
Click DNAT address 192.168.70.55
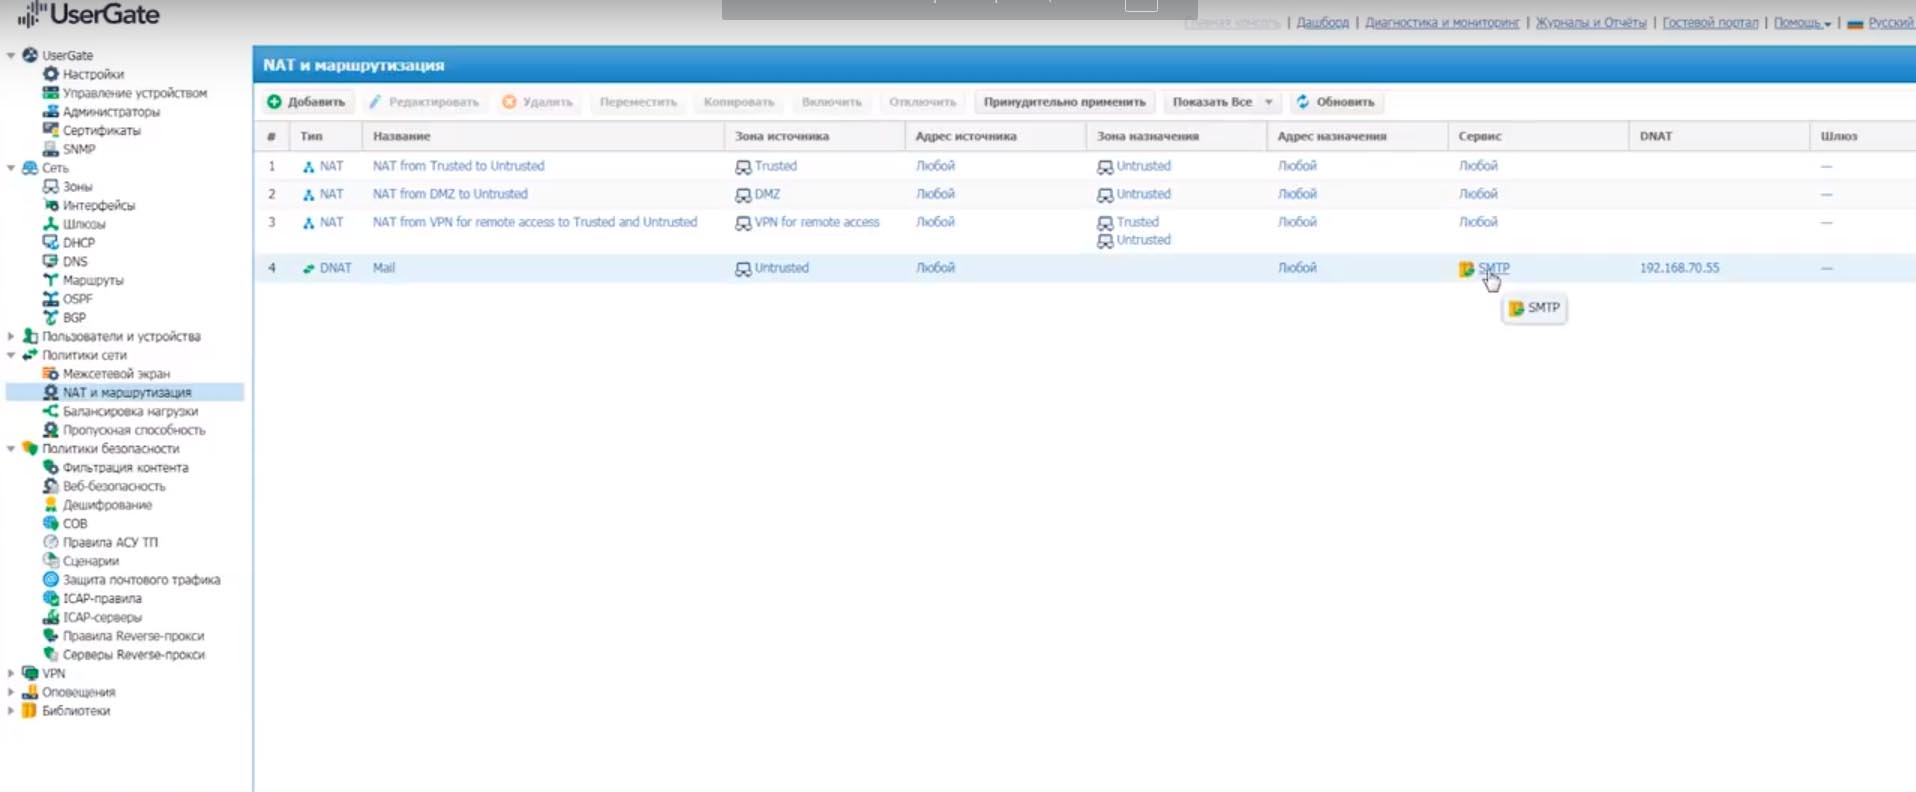(1680, 268)
